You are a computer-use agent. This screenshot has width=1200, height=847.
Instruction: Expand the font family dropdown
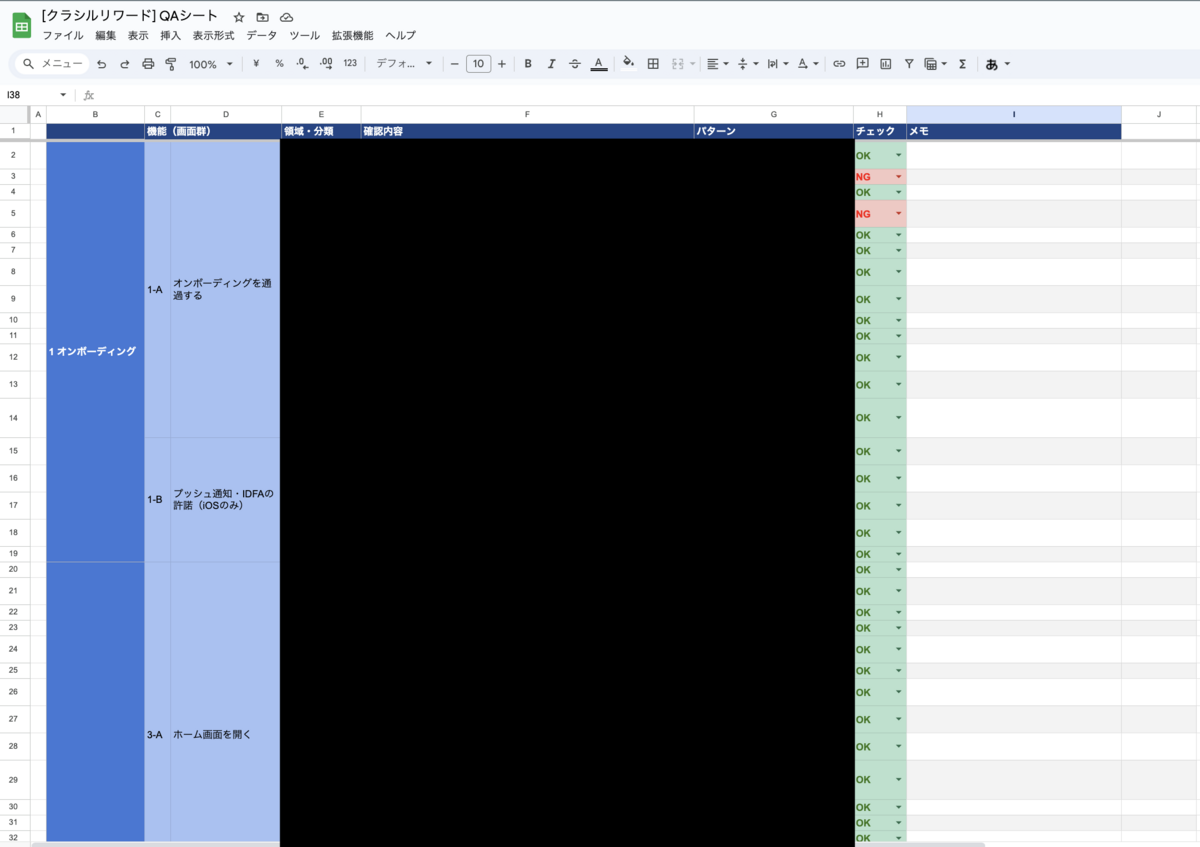pos(404,64)
